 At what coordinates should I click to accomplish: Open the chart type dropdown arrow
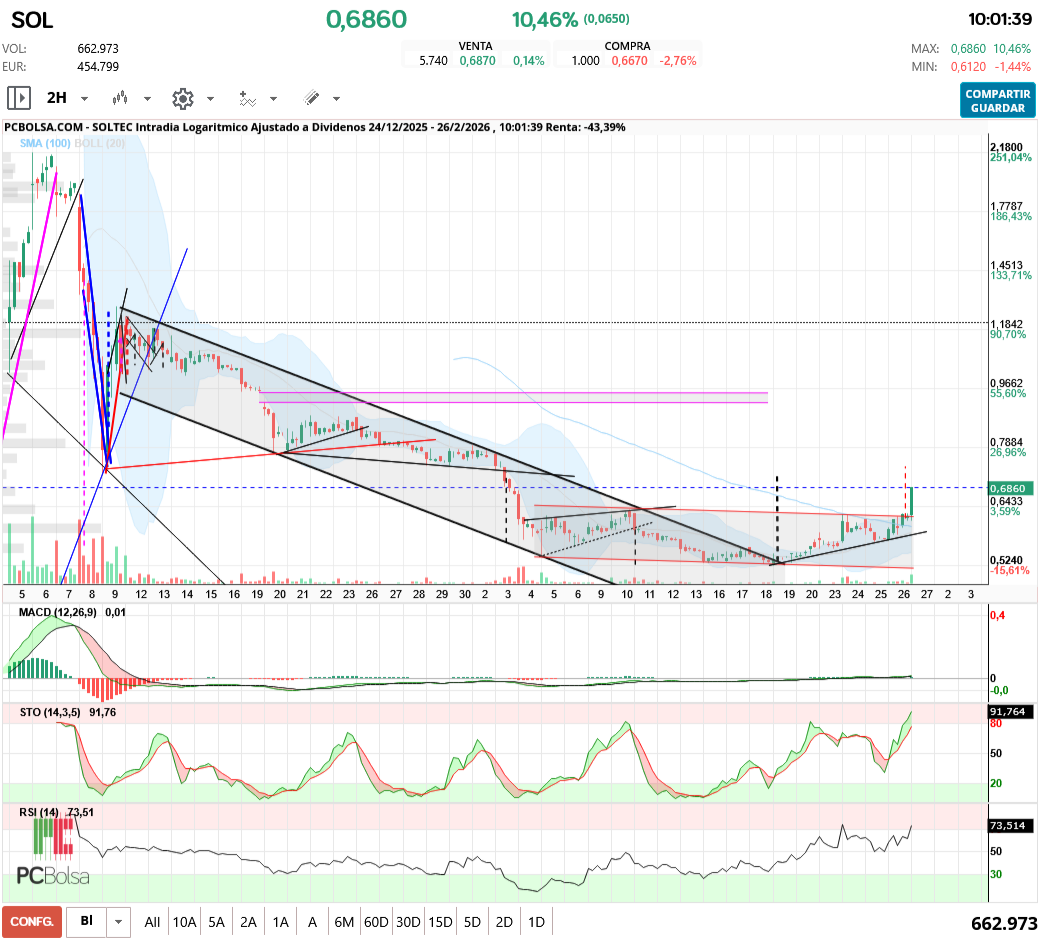click(x=148, y=99)
